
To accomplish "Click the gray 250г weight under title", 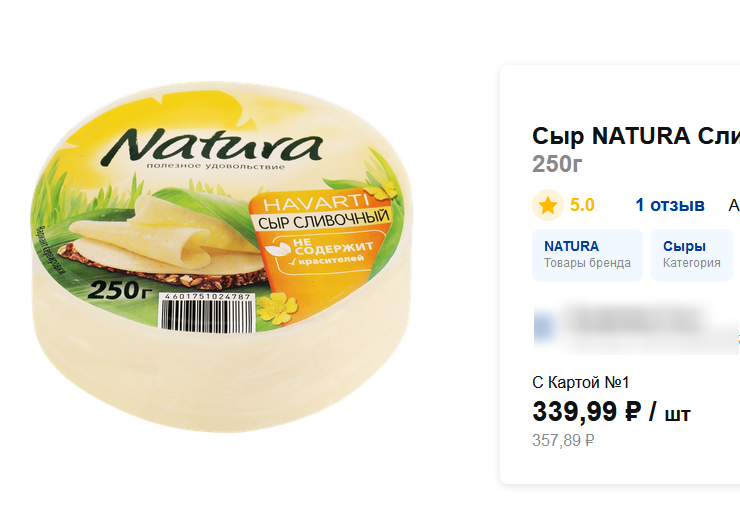I will [x=557, y=164].
